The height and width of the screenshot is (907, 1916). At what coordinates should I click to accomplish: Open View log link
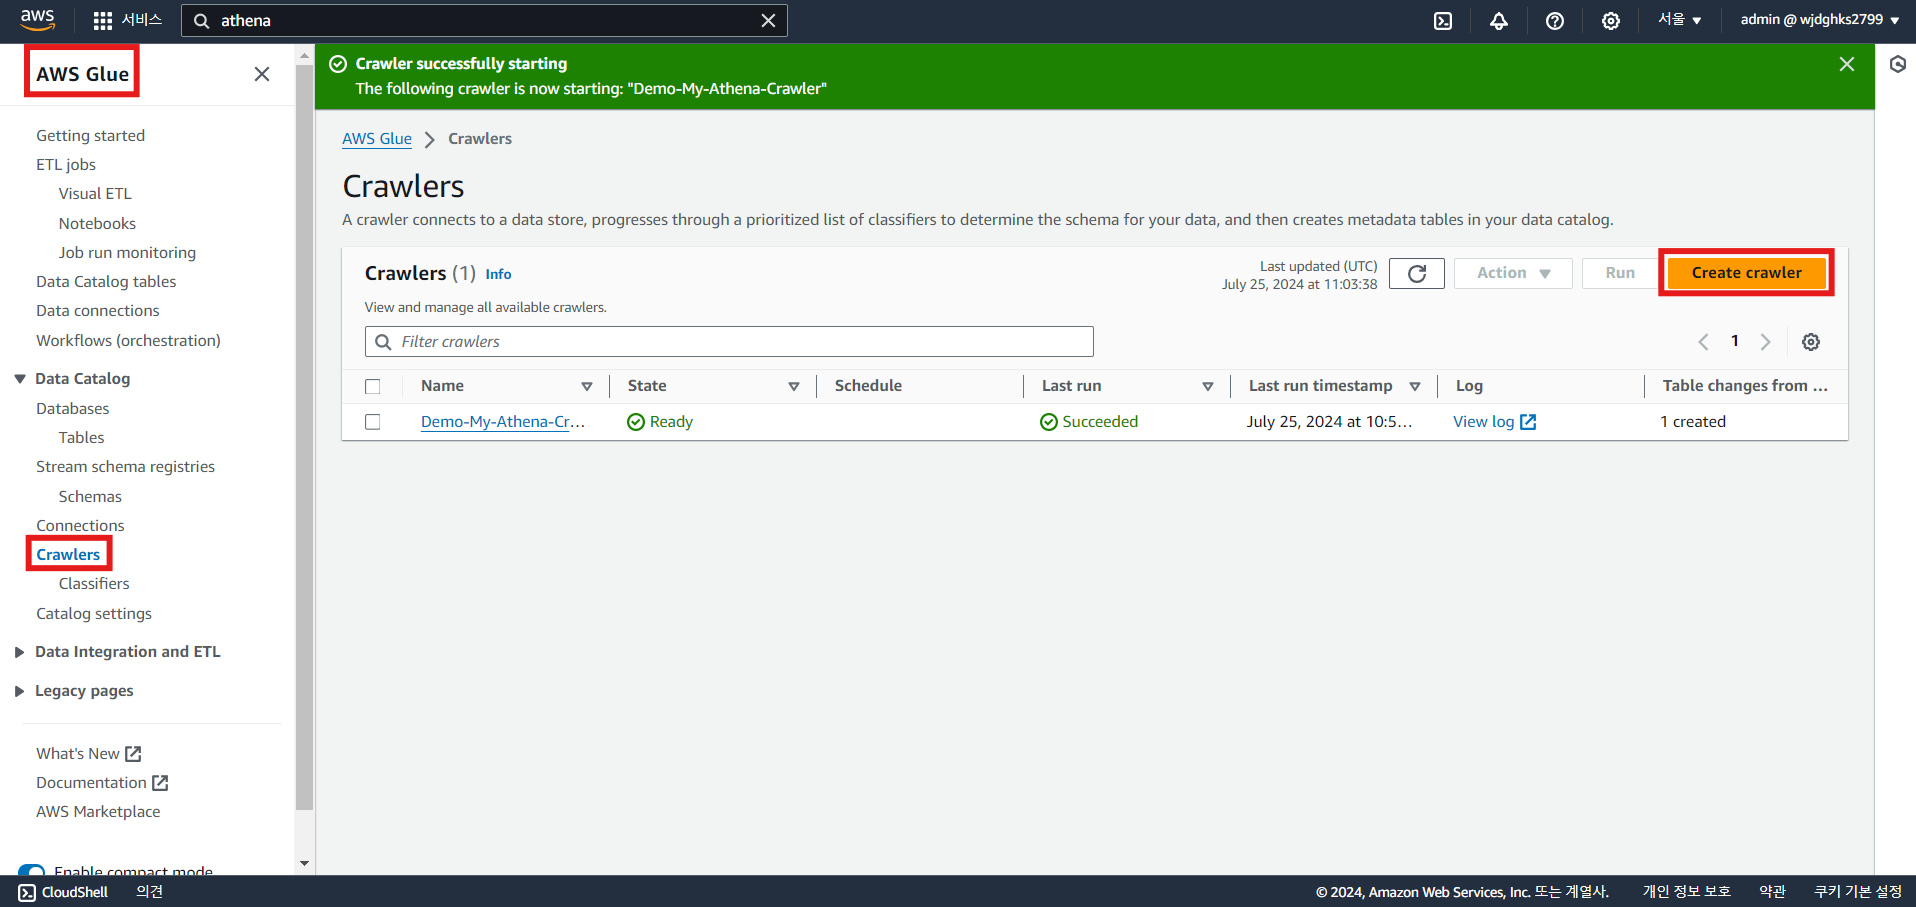[x=1494, y=422]
